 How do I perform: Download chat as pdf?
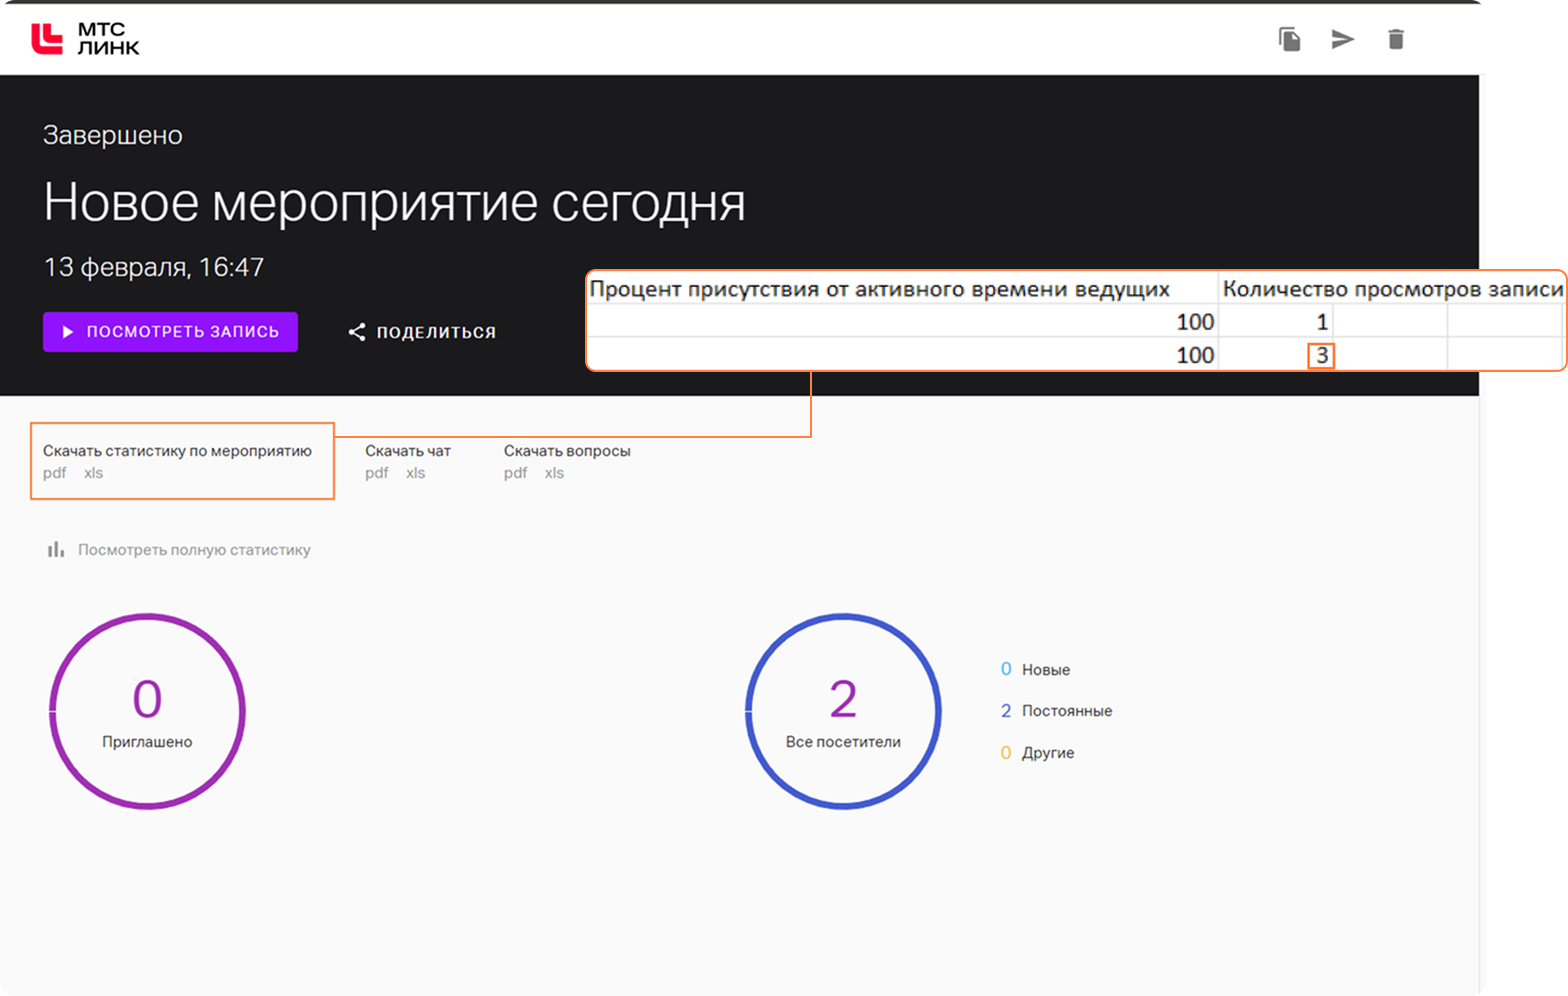click(x=376, y=473)
